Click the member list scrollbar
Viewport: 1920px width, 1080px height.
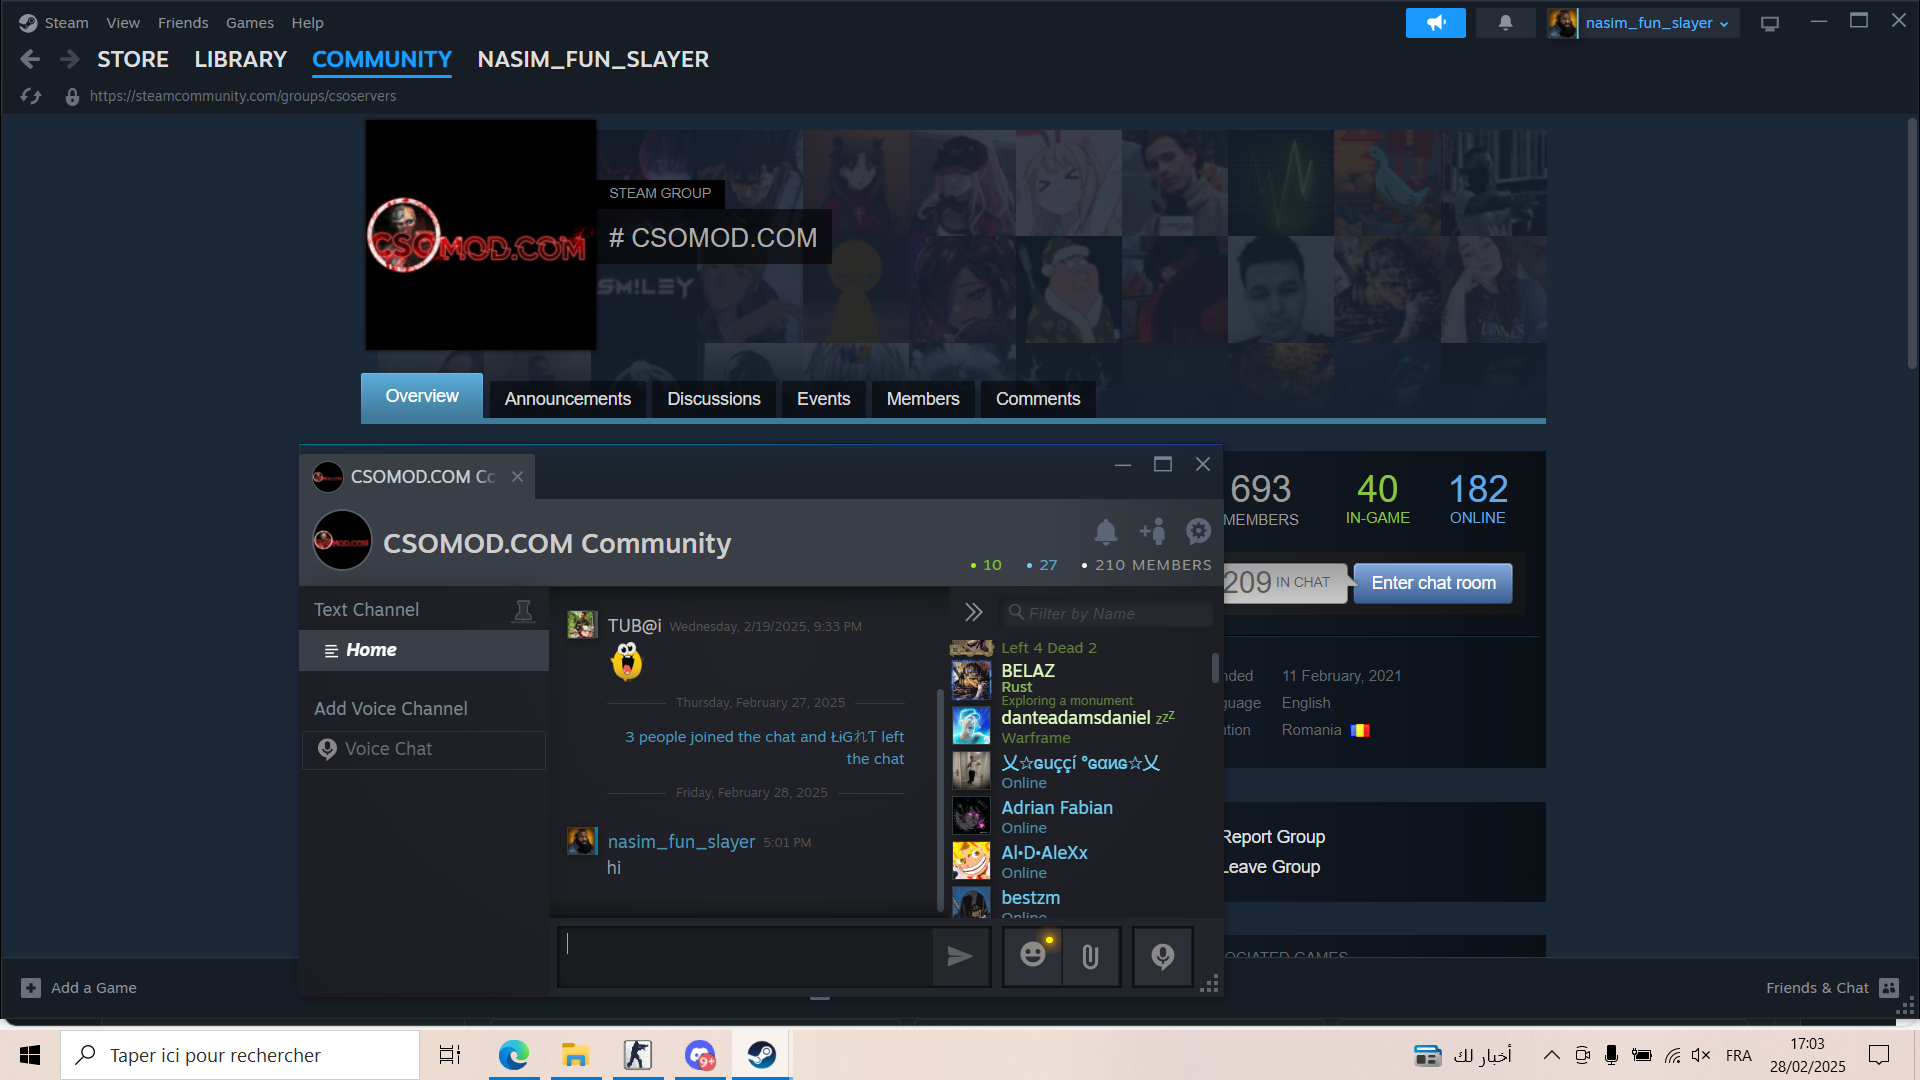(x=1215, y=668)
